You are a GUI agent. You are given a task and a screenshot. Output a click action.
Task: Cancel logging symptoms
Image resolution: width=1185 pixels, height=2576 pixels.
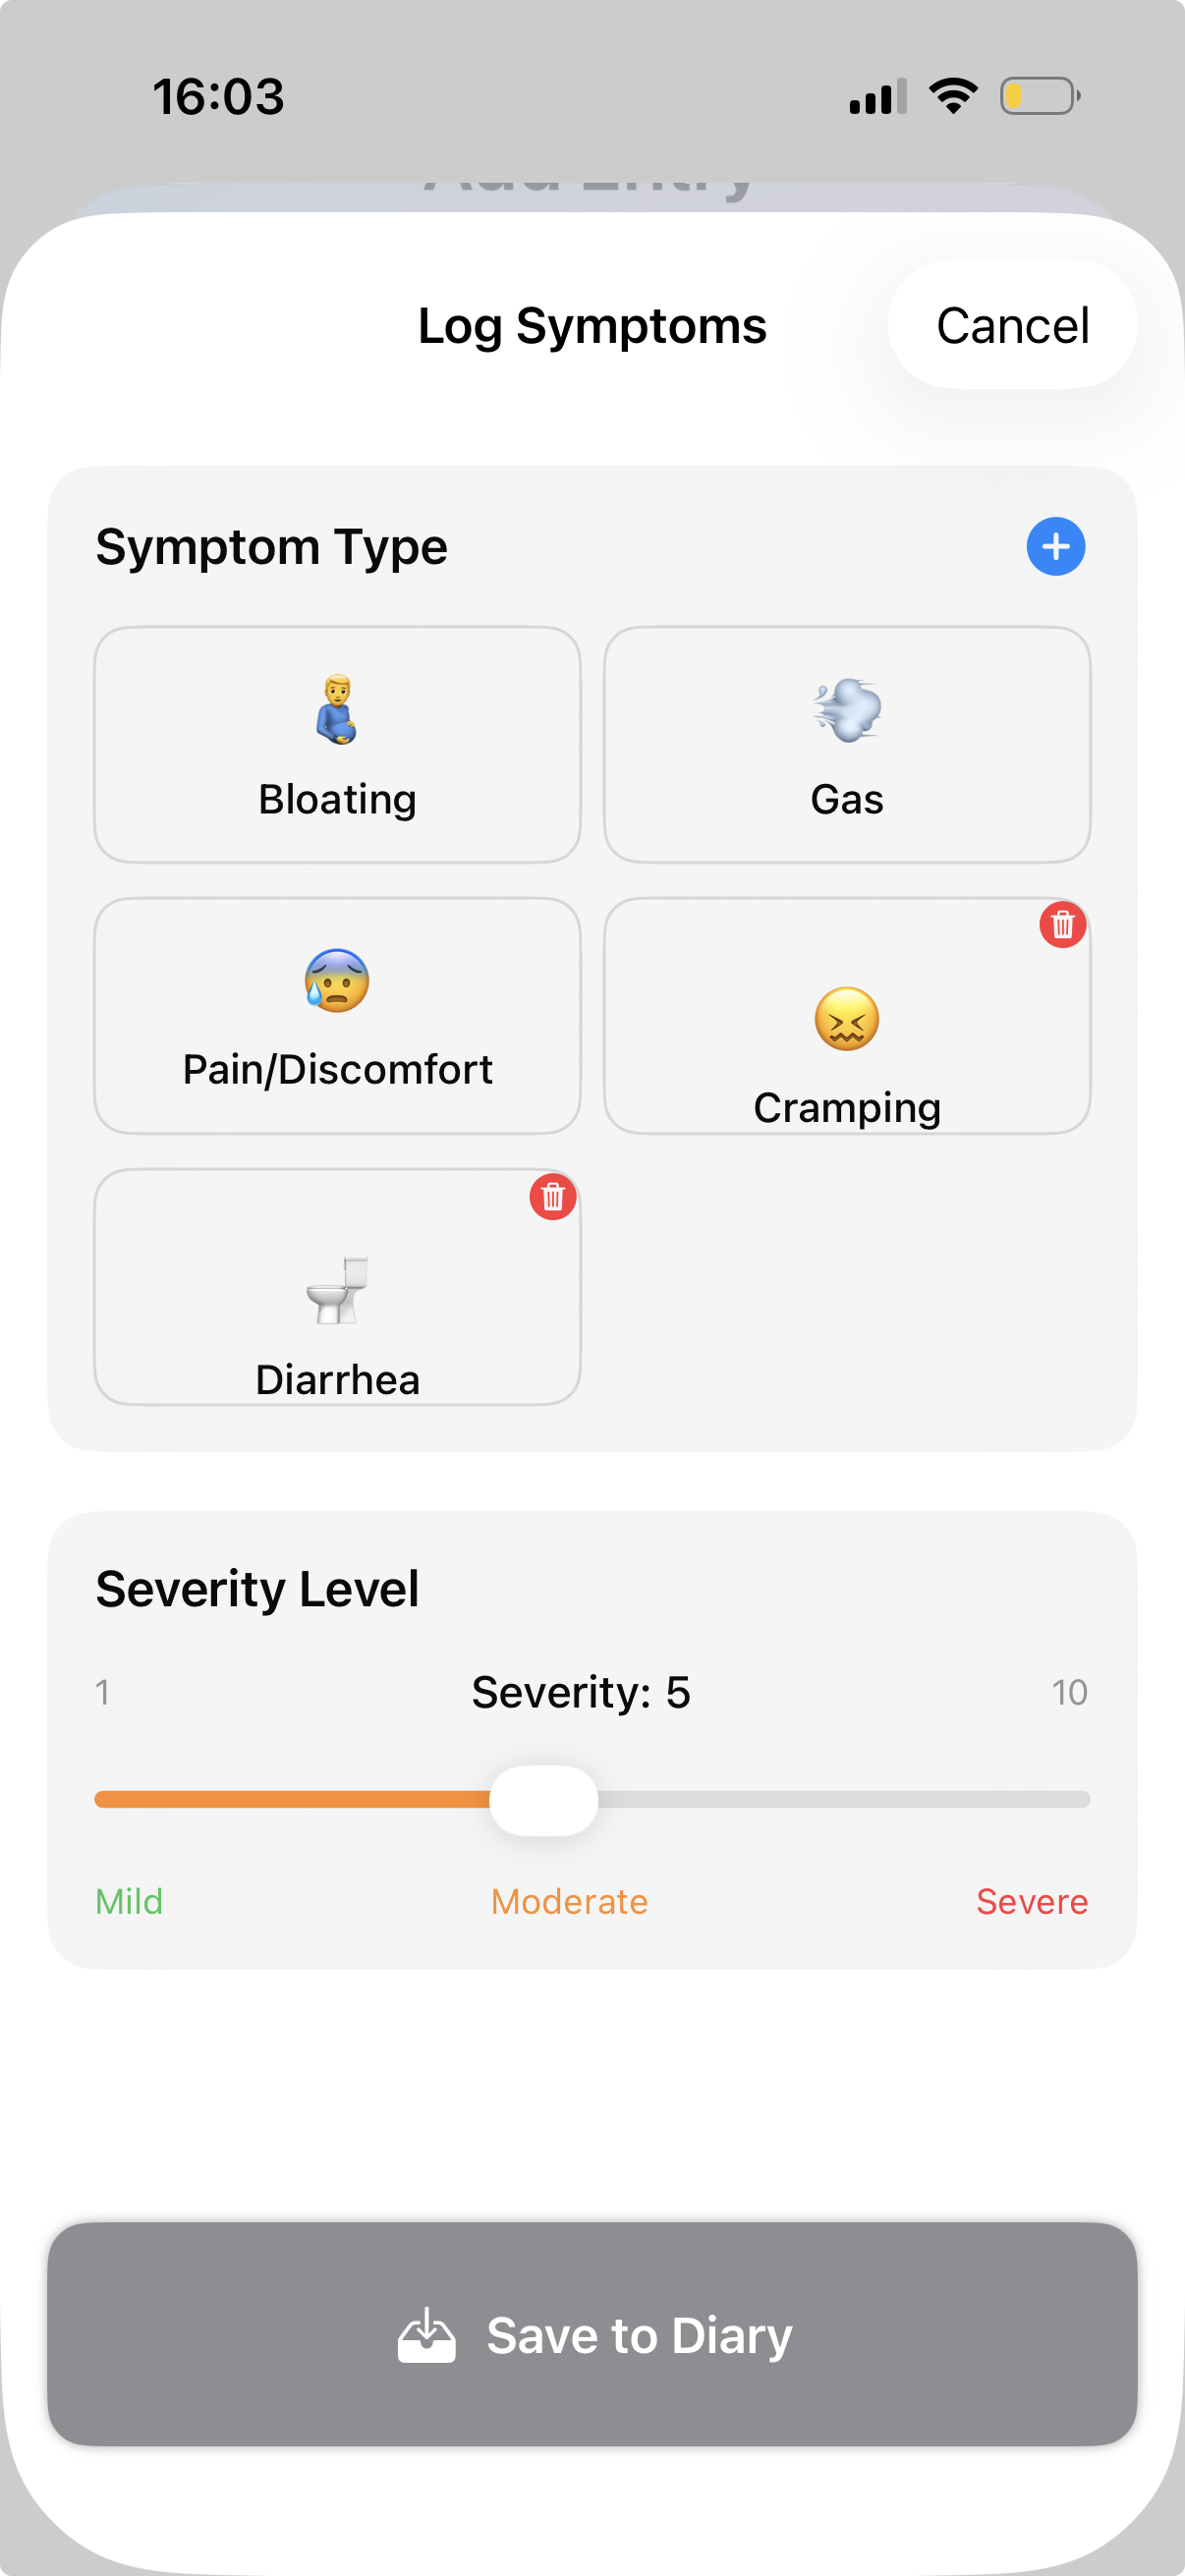click(1012, 325)
